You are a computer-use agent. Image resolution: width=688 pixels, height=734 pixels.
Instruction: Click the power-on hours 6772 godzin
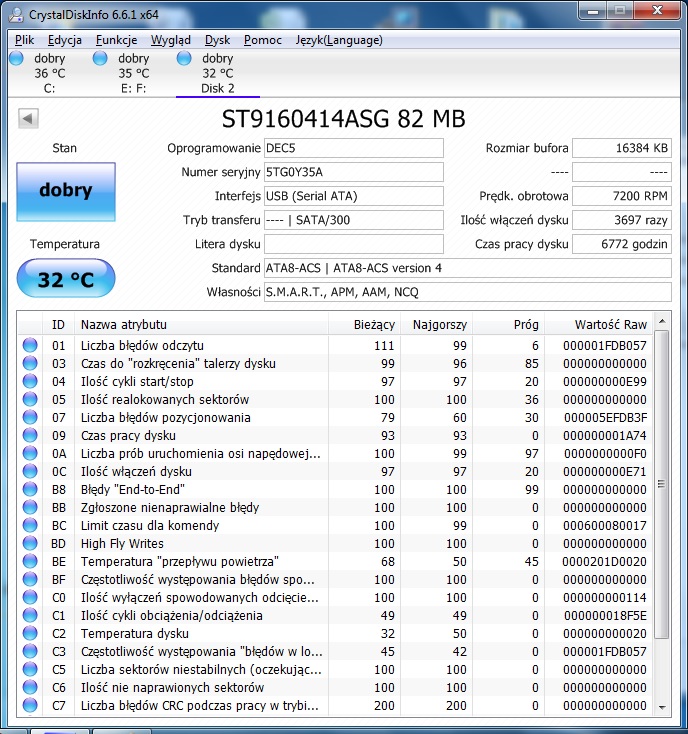pos(622,244)
